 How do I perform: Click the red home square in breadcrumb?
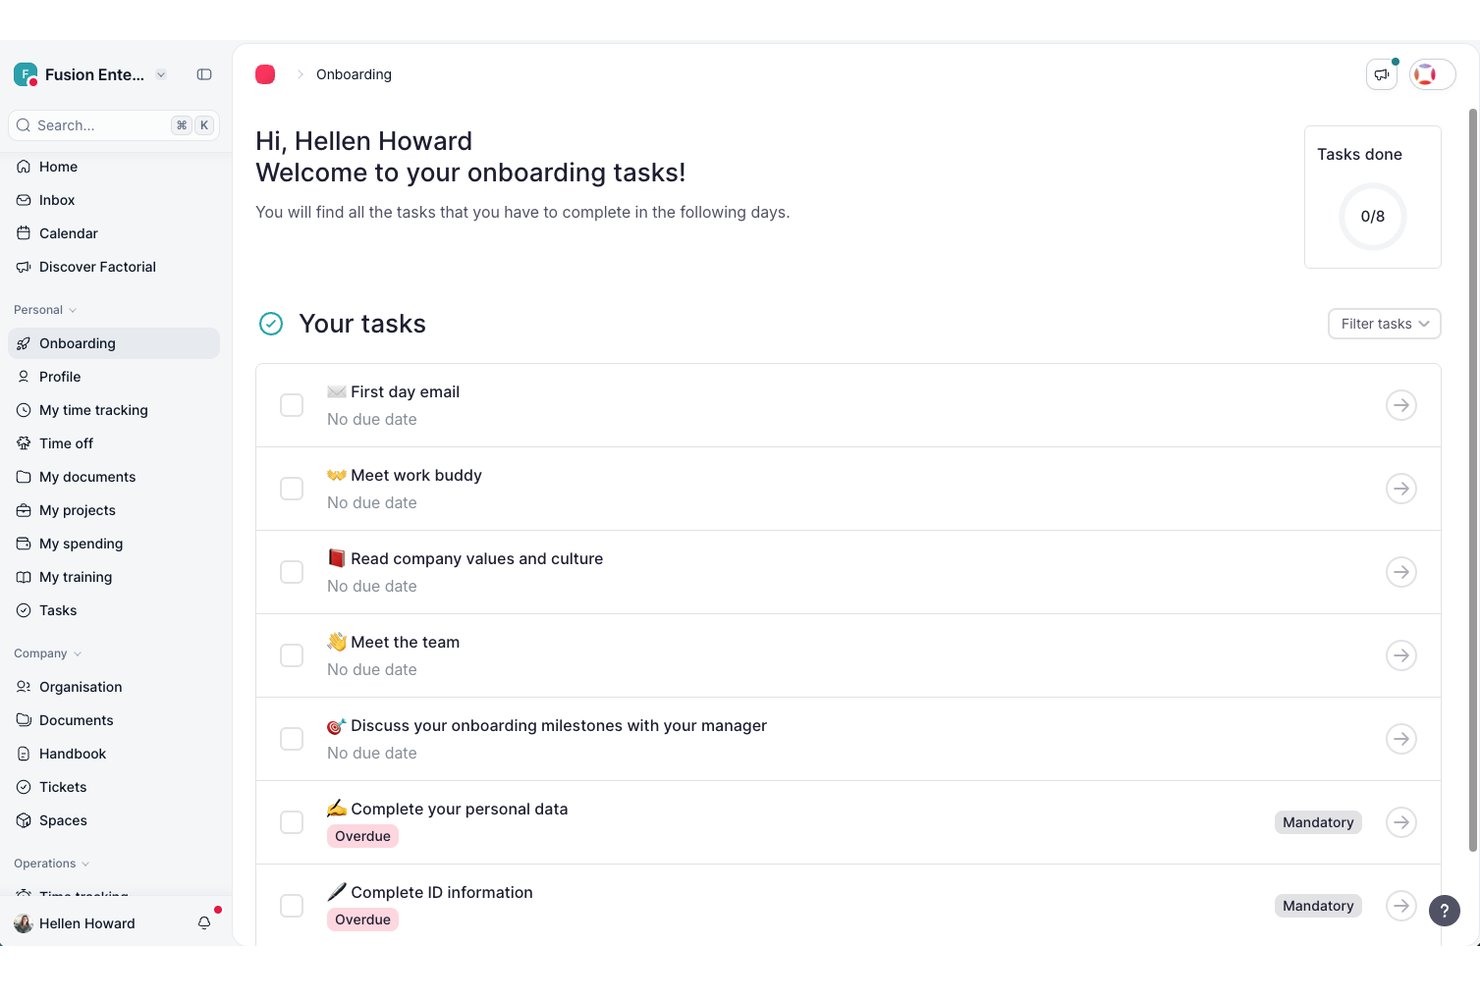click(x=265, y=74)
